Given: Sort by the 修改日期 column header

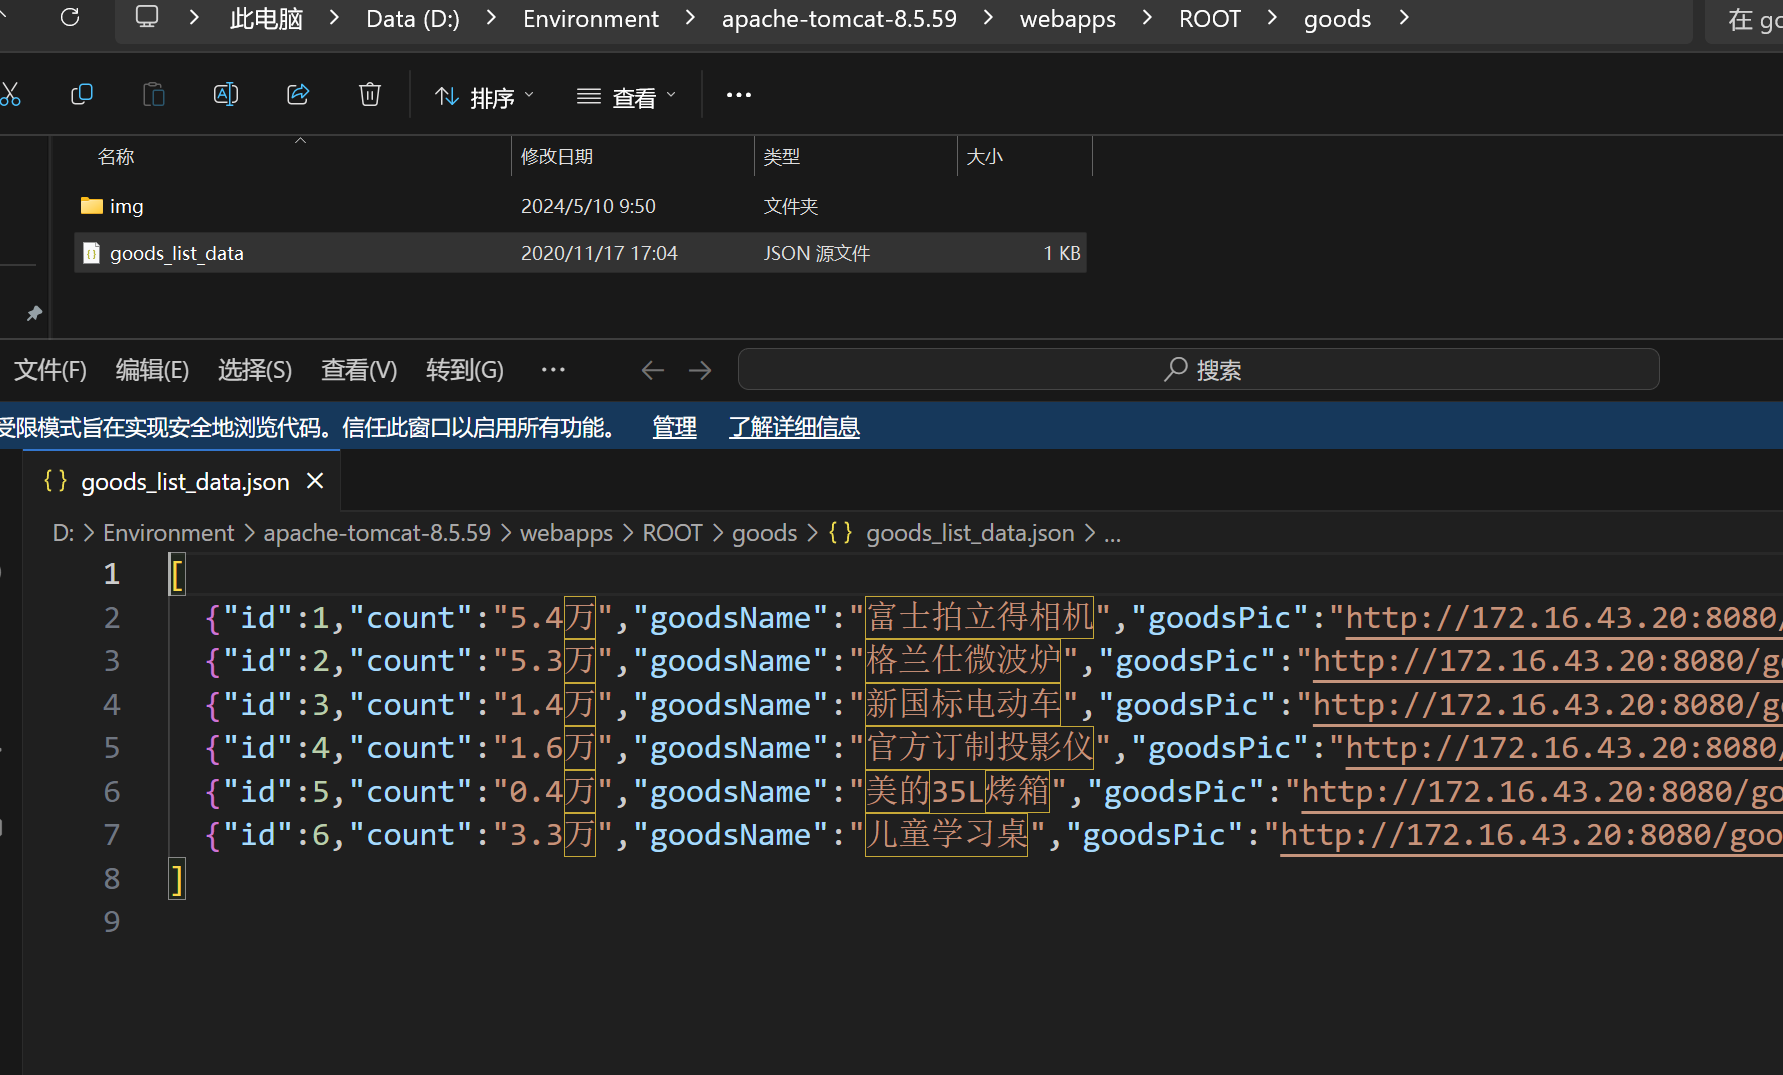Looking at the screenshot, I should (x=557, y=157).
